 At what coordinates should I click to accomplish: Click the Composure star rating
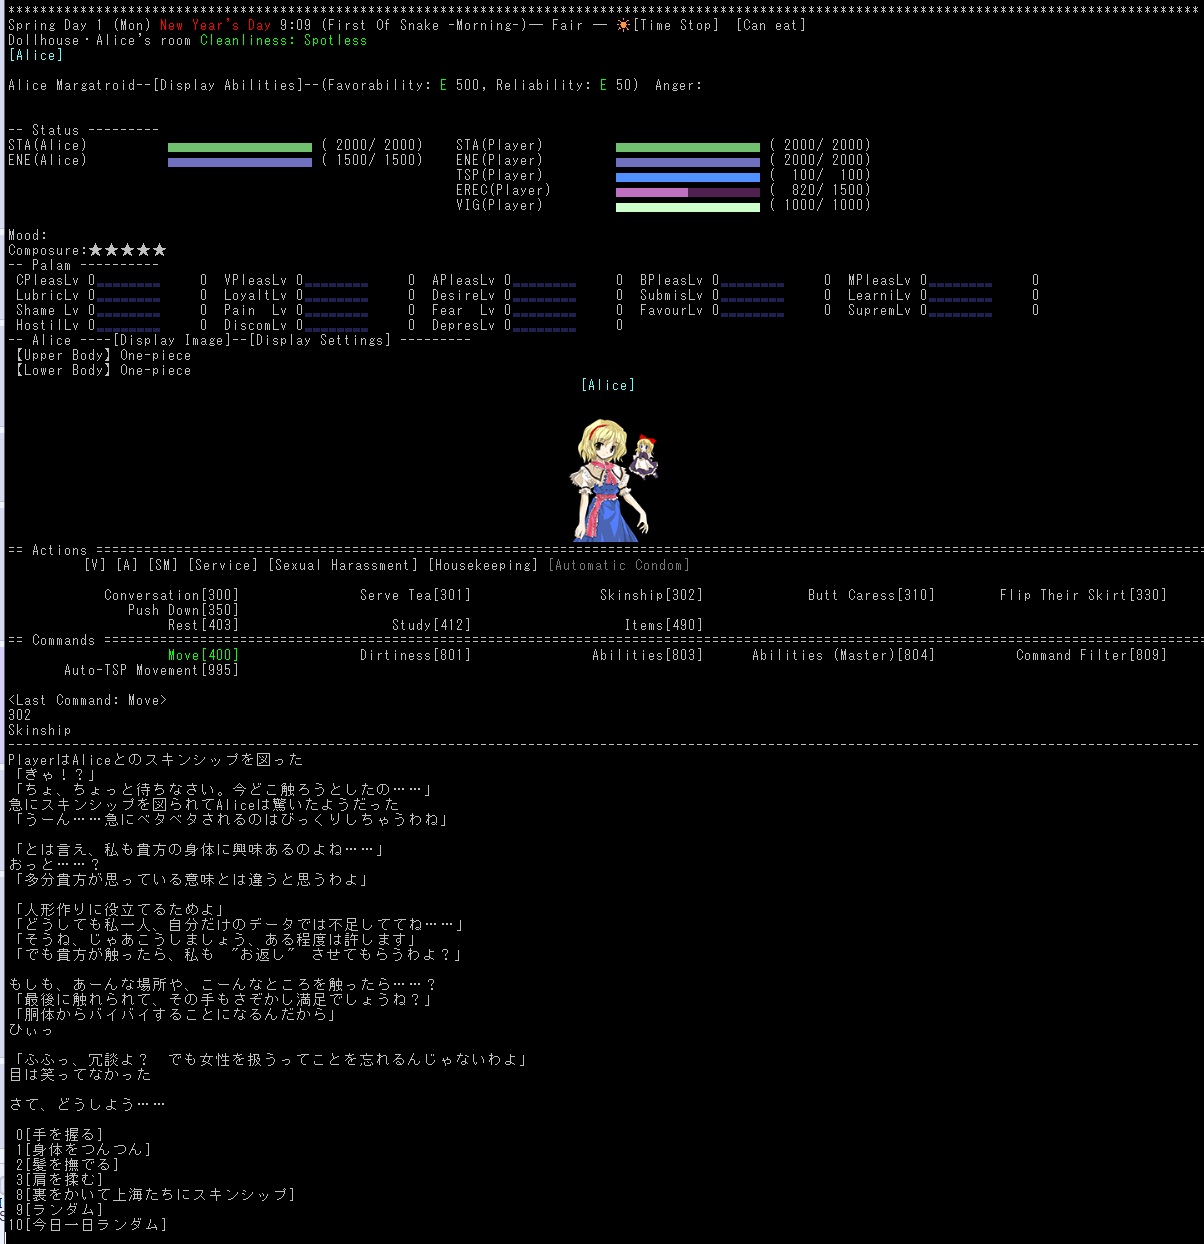[x=127, y=250]
